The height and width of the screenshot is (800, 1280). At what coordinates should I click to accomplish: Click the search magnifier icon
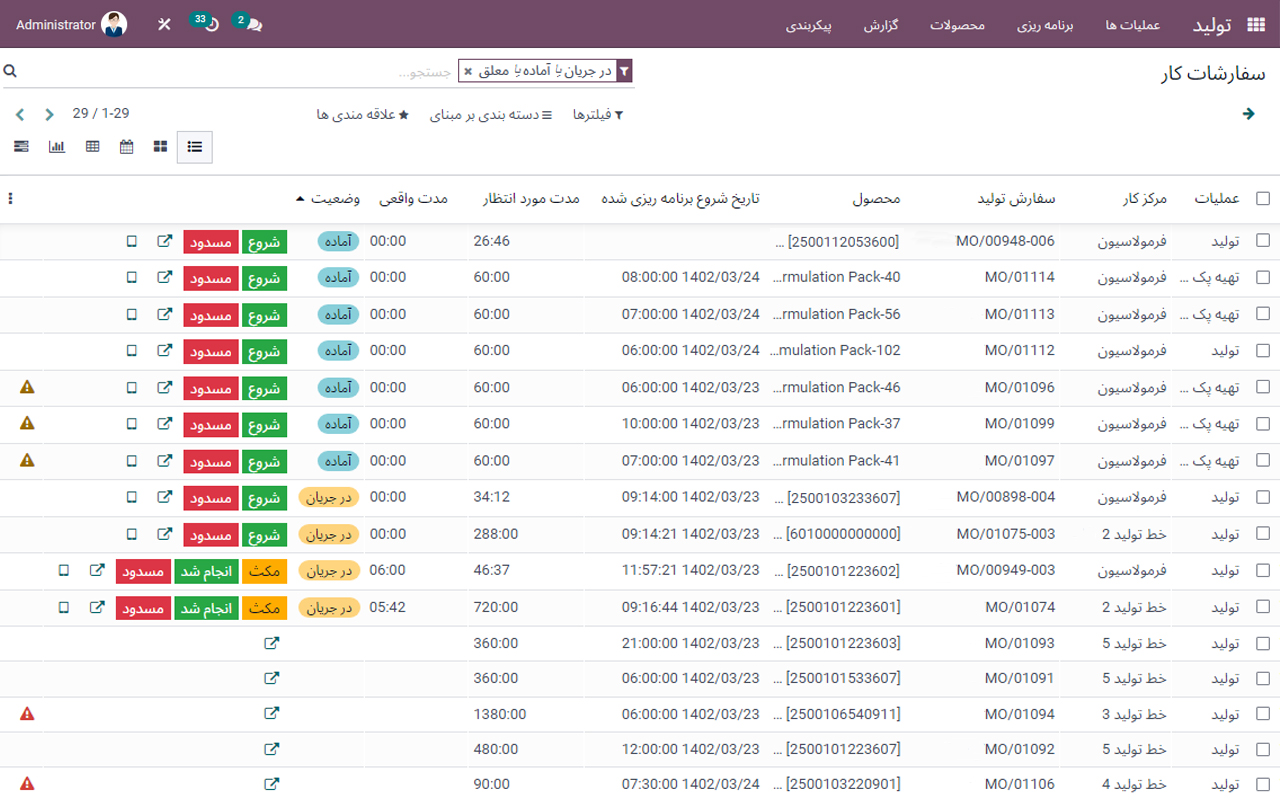10,70
